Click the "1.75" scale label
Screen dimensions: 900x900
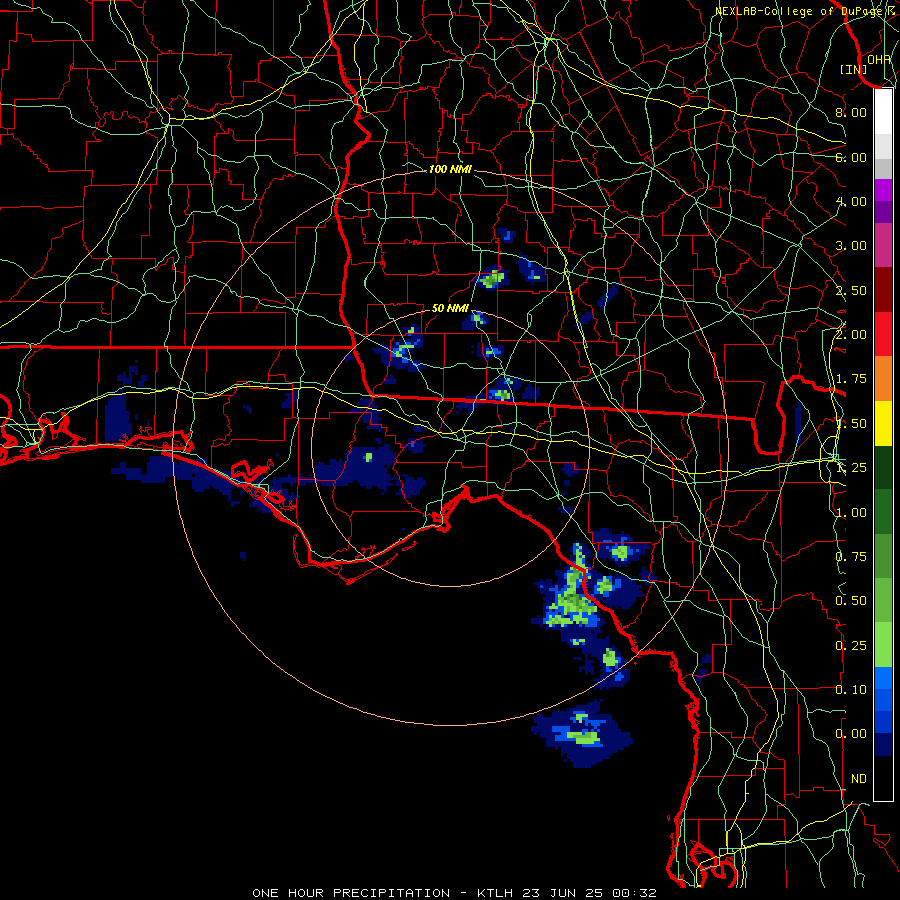point(851,379)
